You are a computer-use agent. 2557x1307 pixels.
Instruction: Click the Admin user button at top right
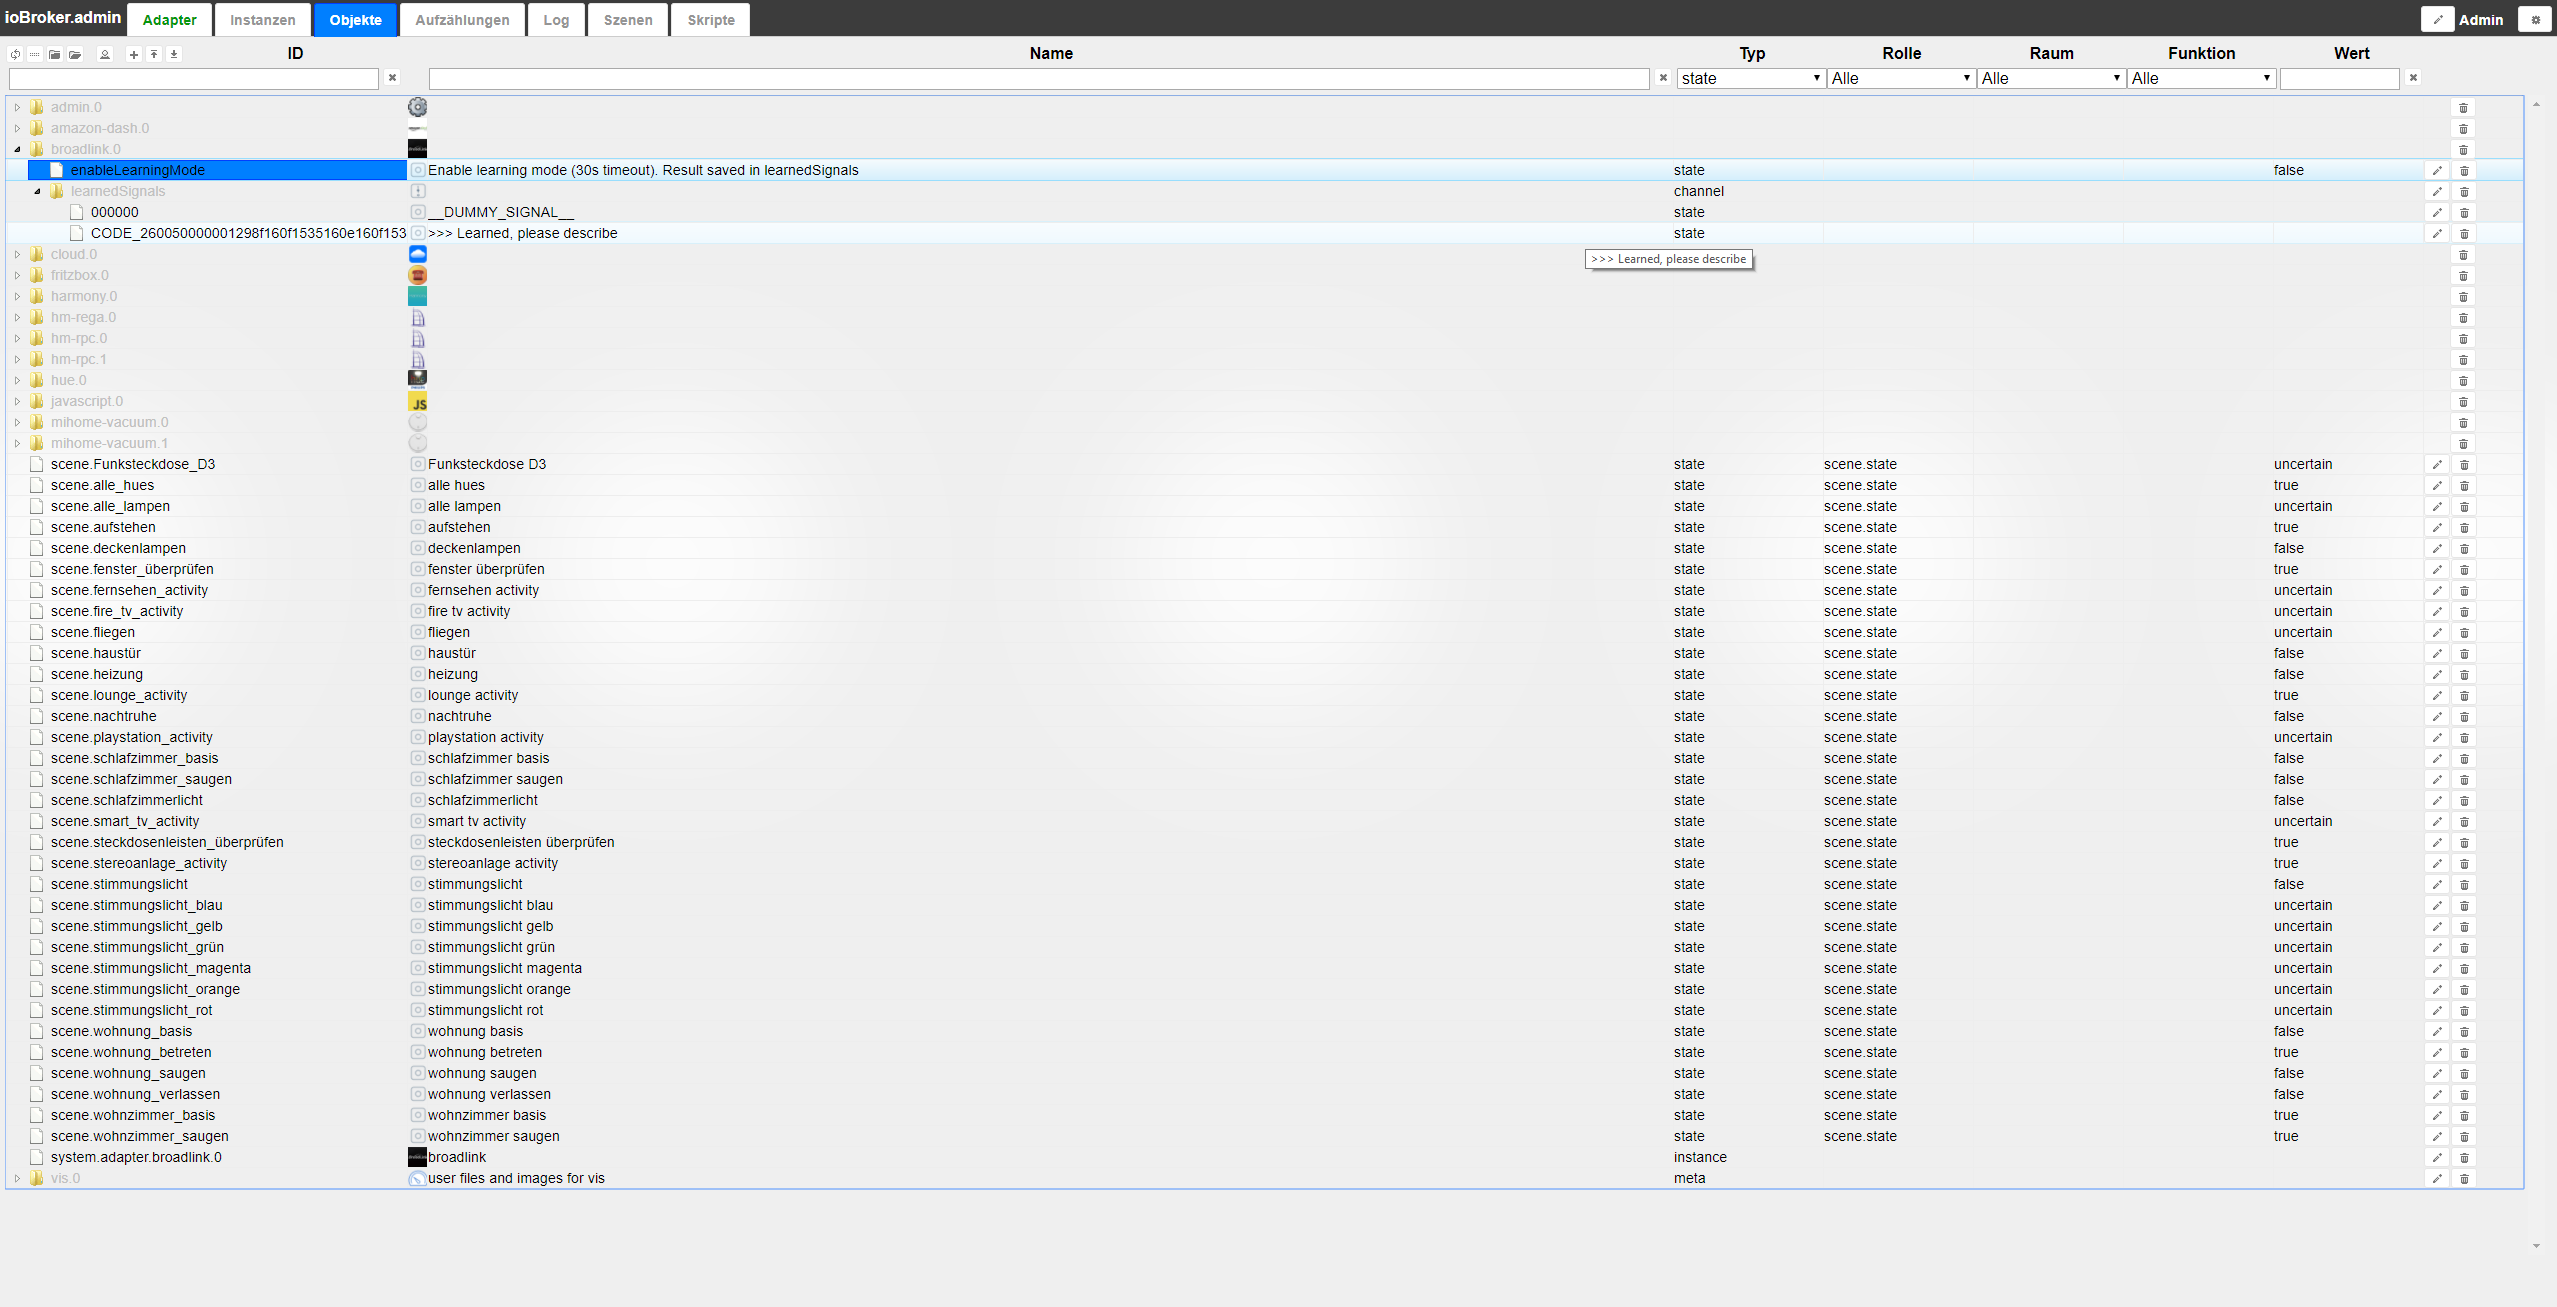(2480, 20)
